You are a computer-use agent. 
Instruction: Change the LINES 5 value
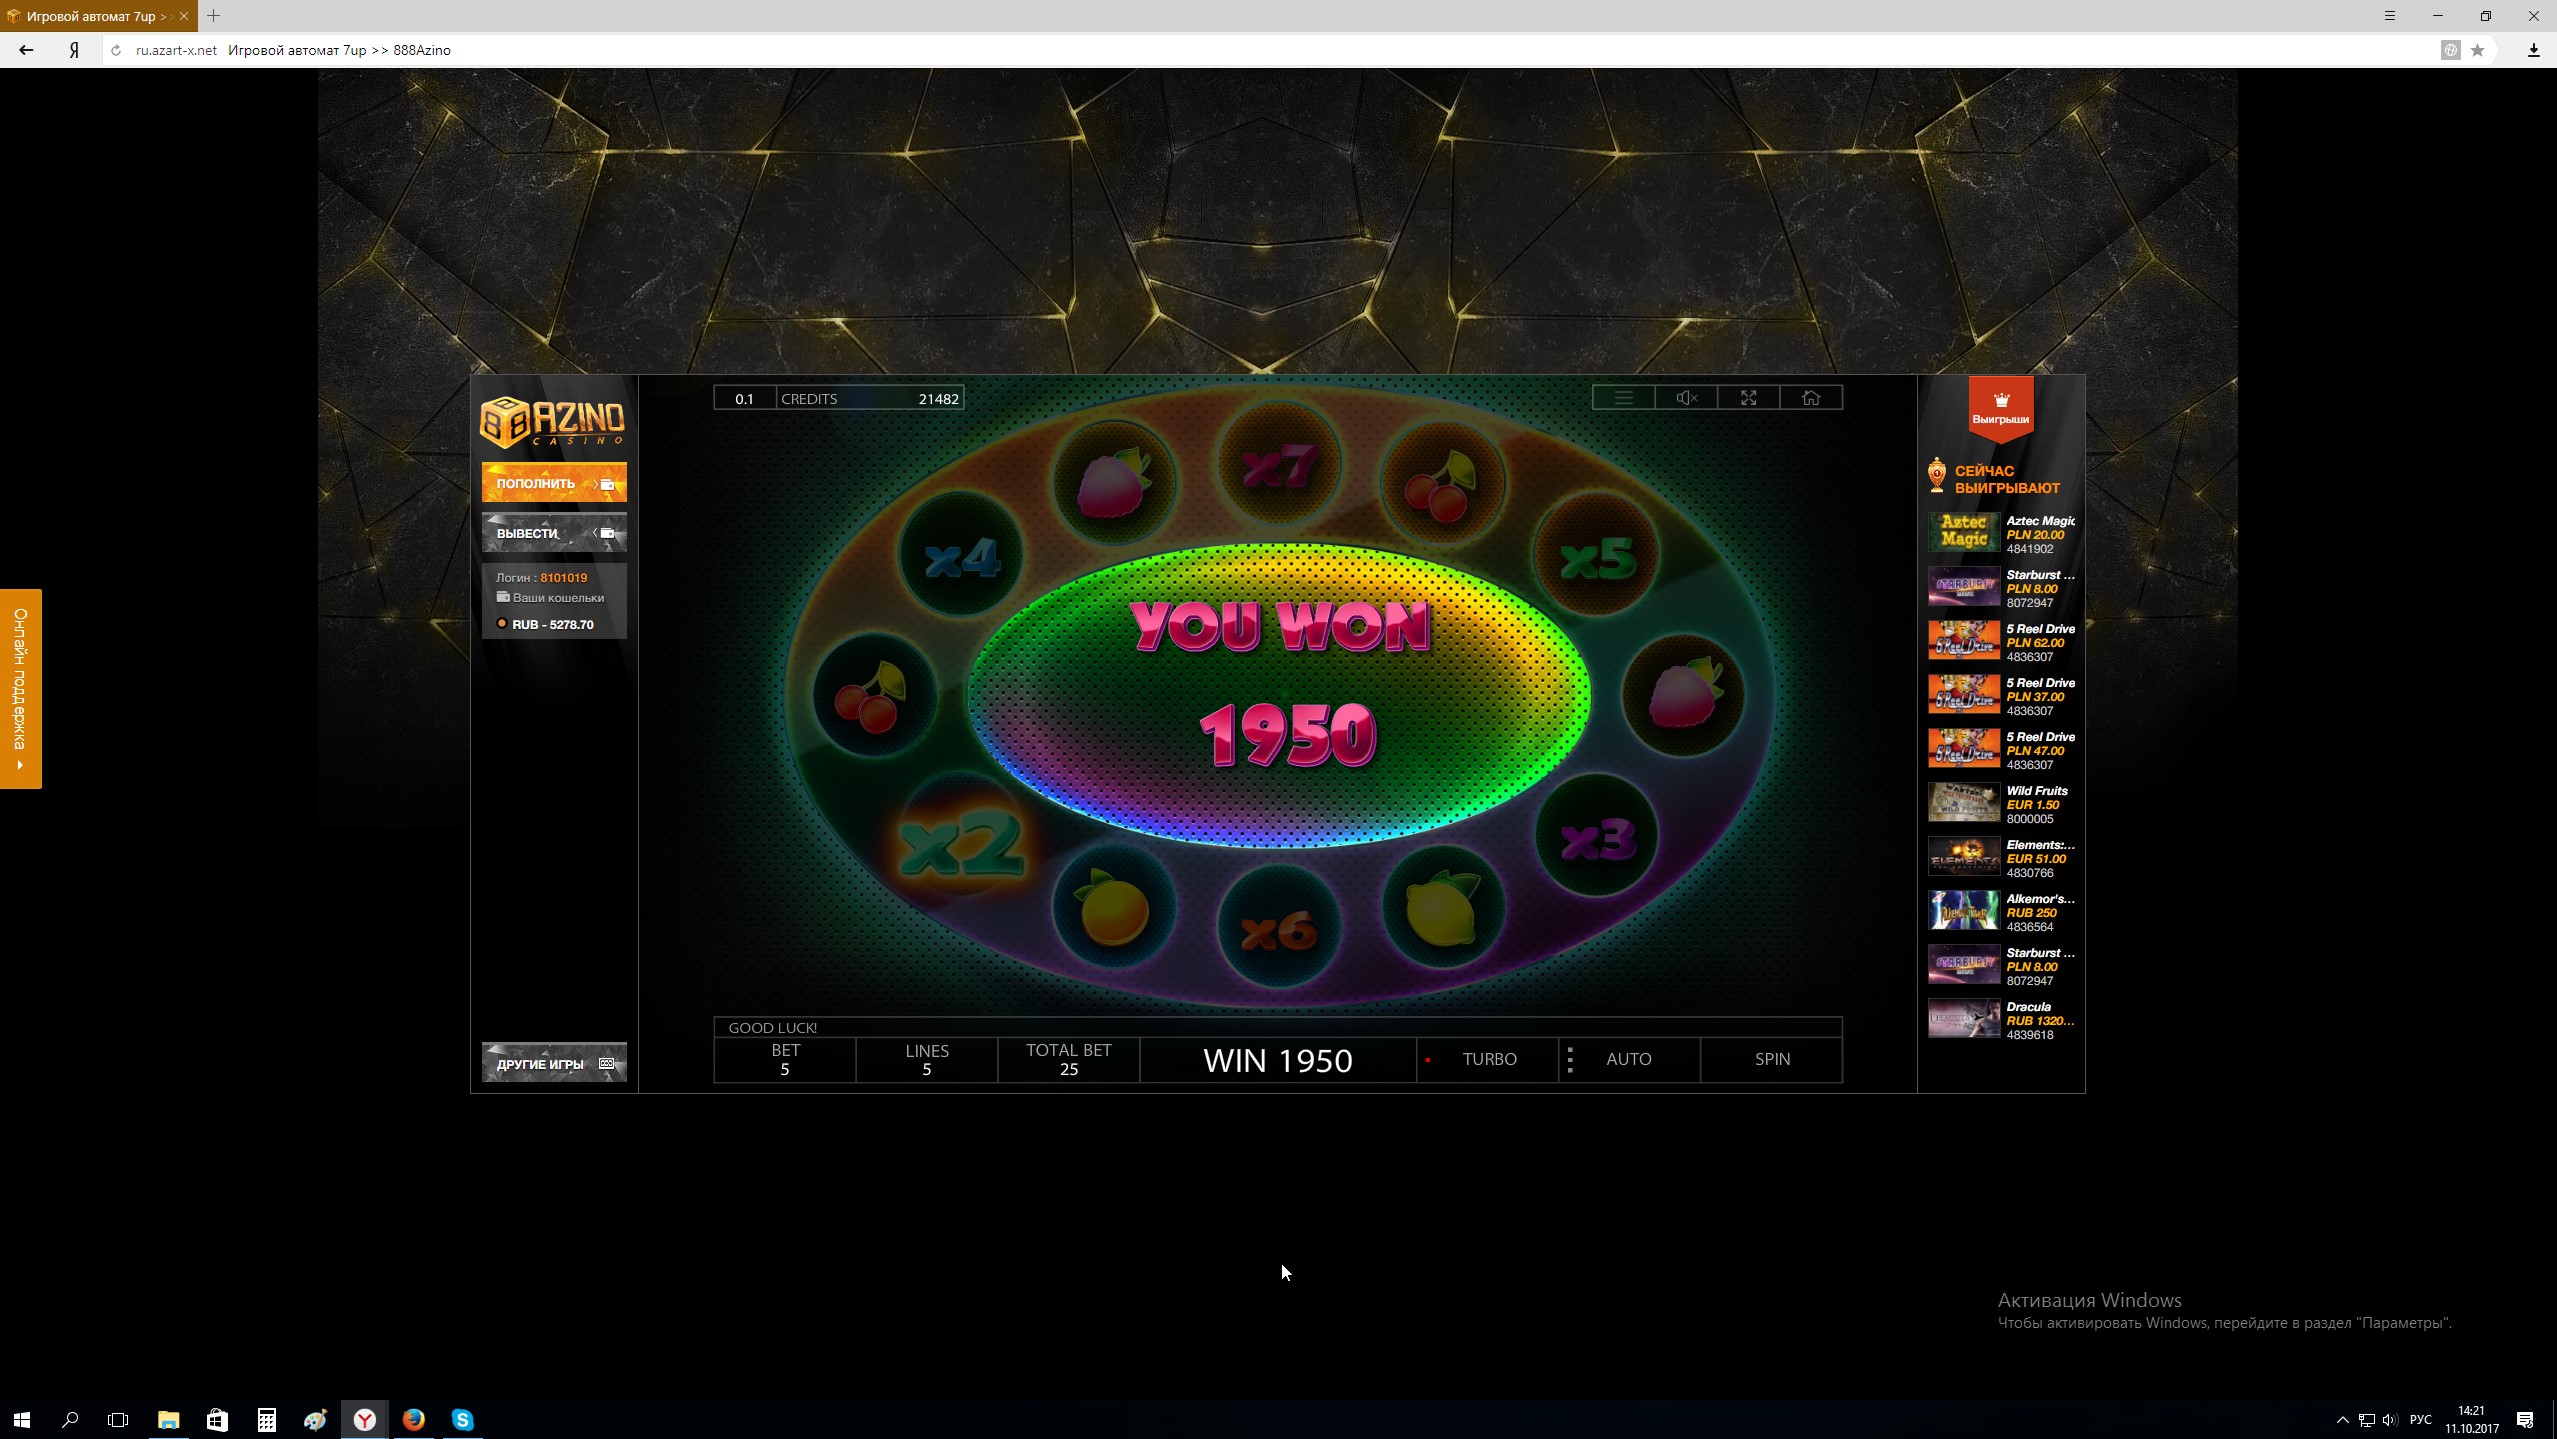point(926,1060)
